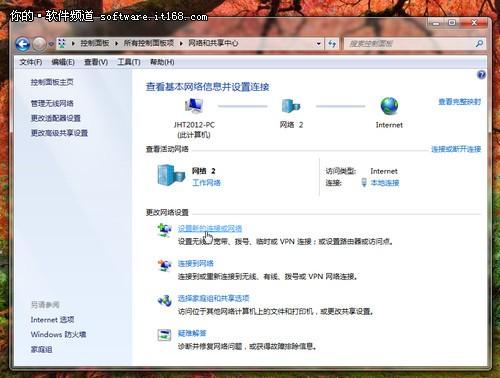Click the JHT2012-PC computer icon
500x378 pixels.
(x=194, y=105)
